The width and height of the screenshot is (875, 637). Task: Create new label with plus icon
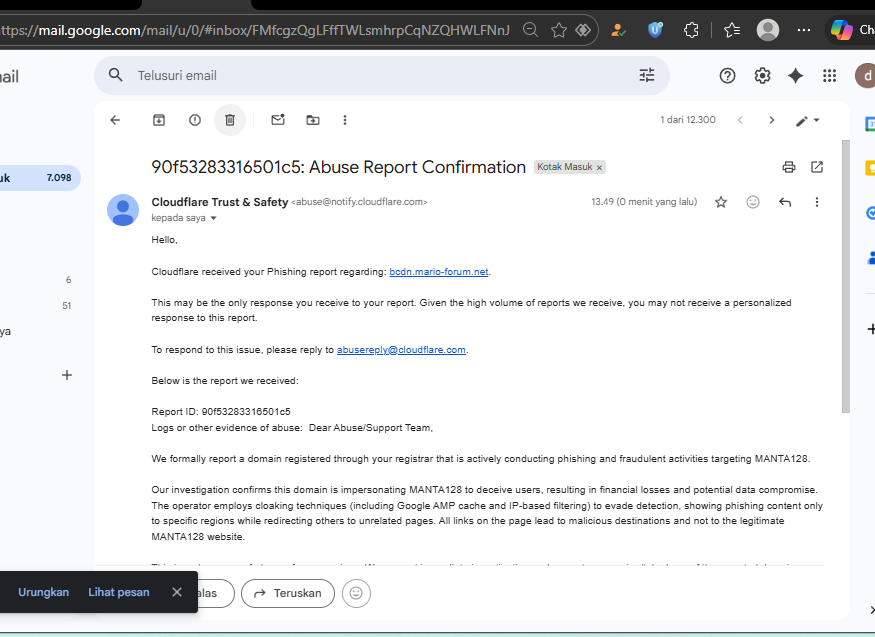(67, 375)
